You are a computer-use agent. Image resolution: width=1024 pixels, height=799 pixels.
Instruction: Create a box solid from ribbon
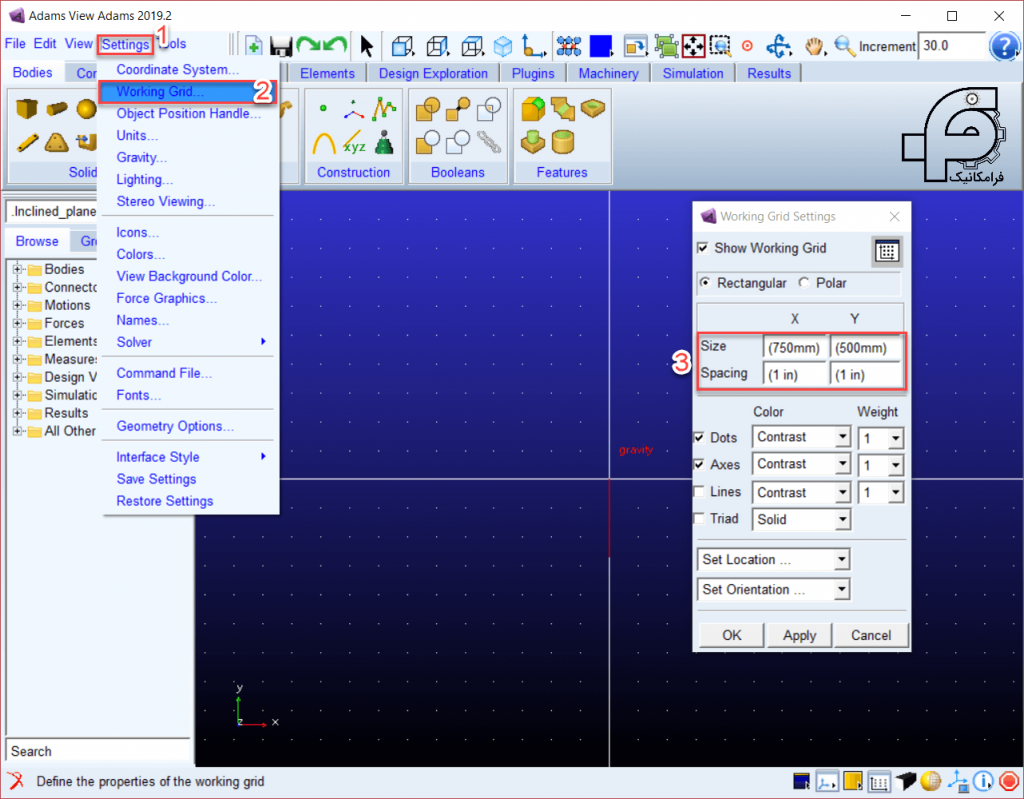pyautogui.click(x=27, y=108)
